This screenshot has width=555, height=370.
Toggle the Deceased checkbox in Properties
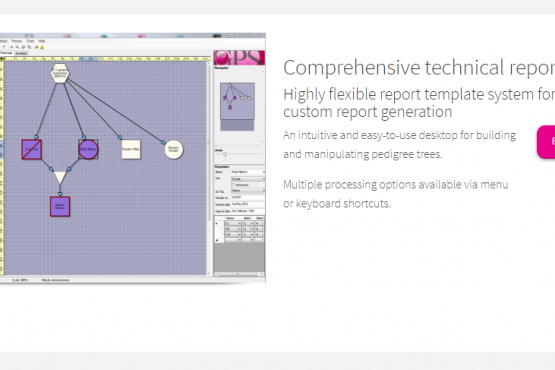coord(233,185)
